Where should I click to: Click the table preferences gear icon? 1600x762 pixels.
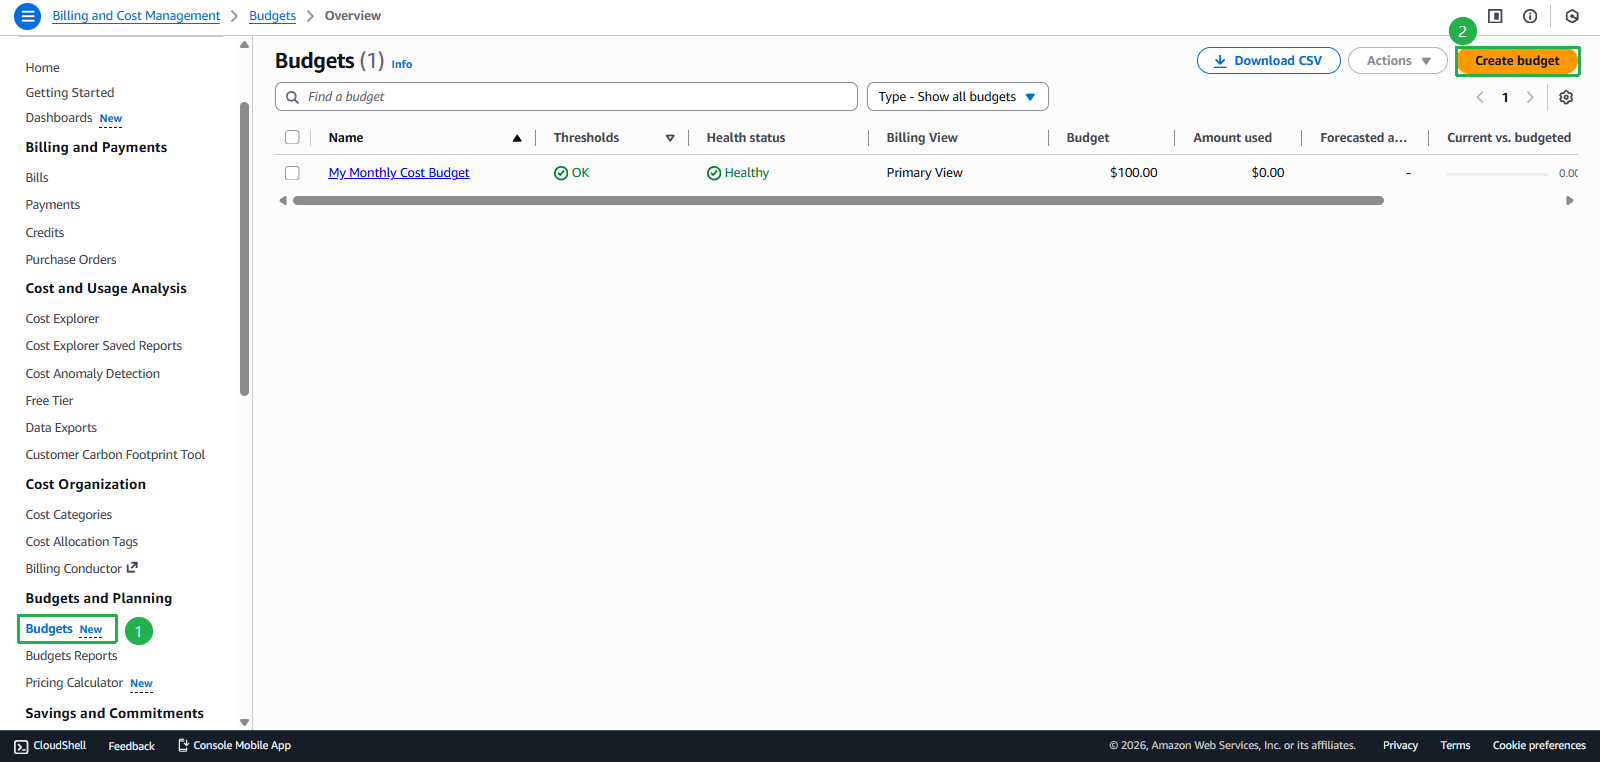[x=1566, y=97]
